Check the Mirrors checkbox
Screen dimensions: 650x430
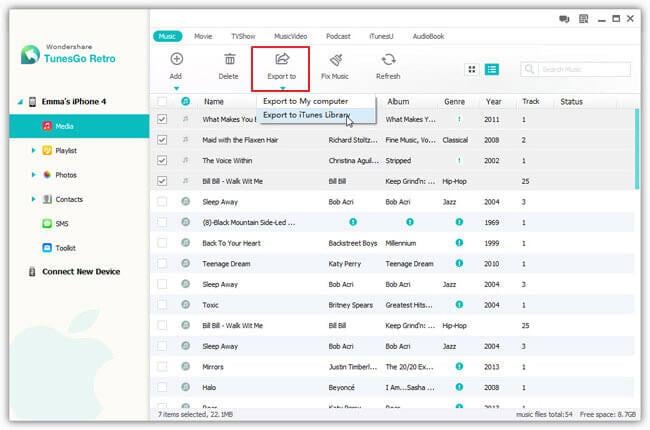click(162, 367)
